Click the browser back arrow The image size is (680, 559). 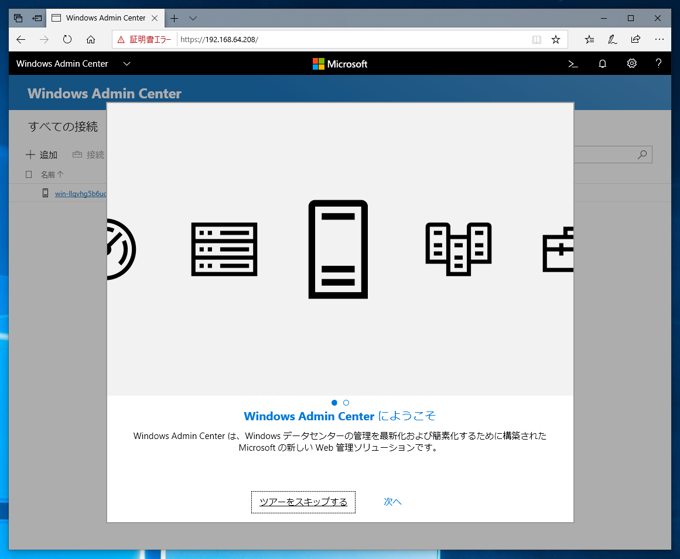21,39
